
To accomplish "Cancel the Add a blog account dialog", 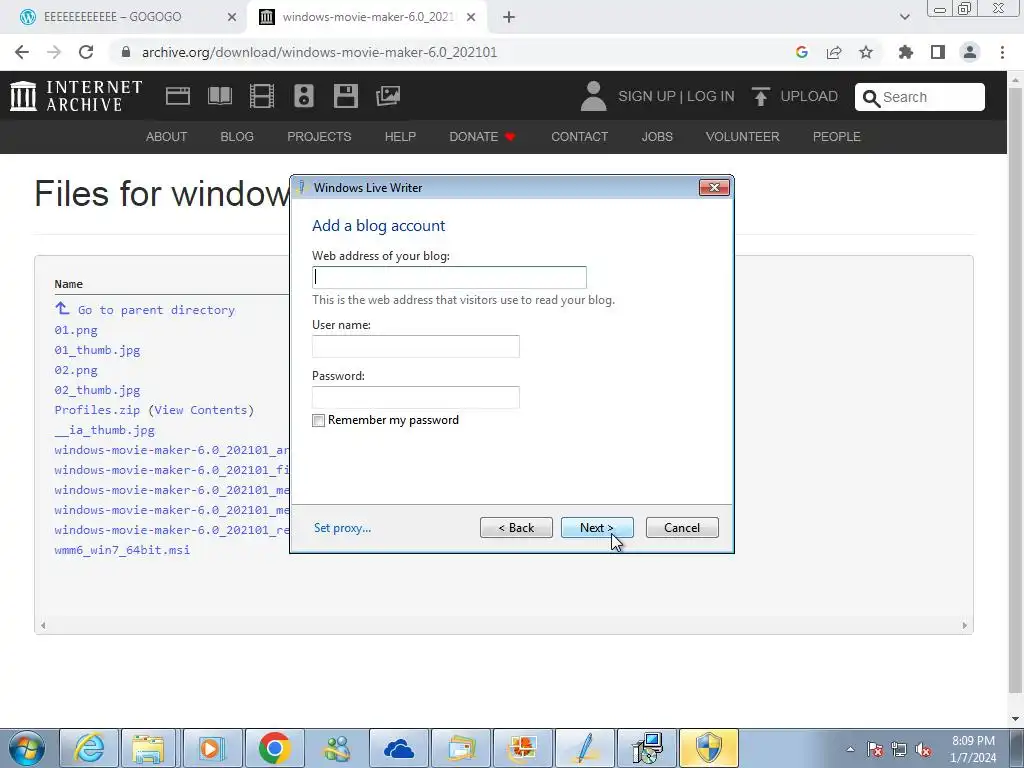I will (x=682, y=528).
